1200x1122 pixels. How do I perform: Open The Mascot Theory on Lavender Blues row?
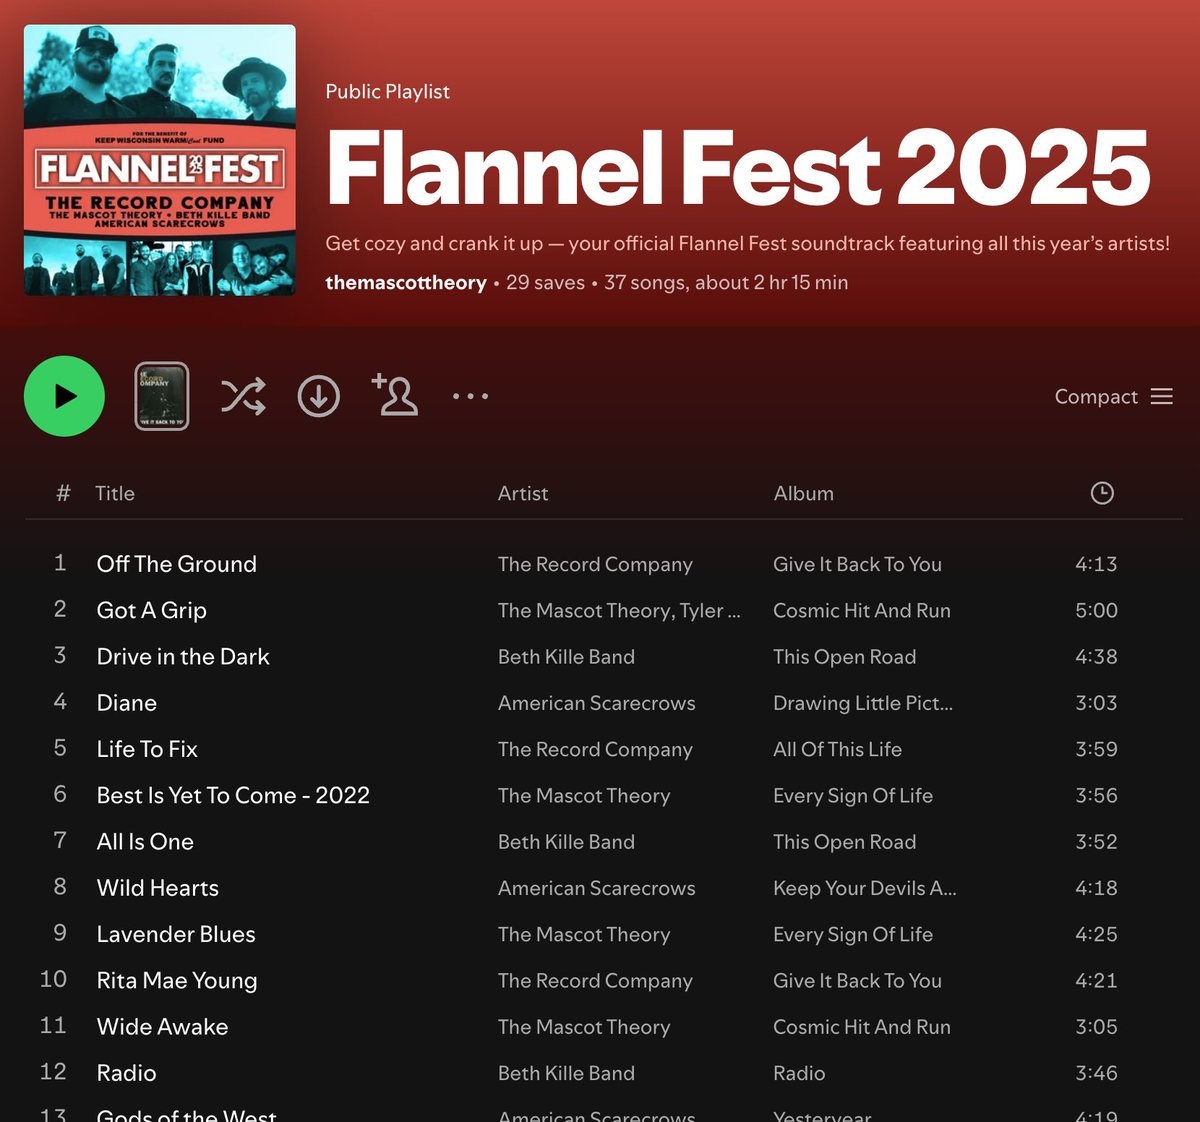(584, 934)
